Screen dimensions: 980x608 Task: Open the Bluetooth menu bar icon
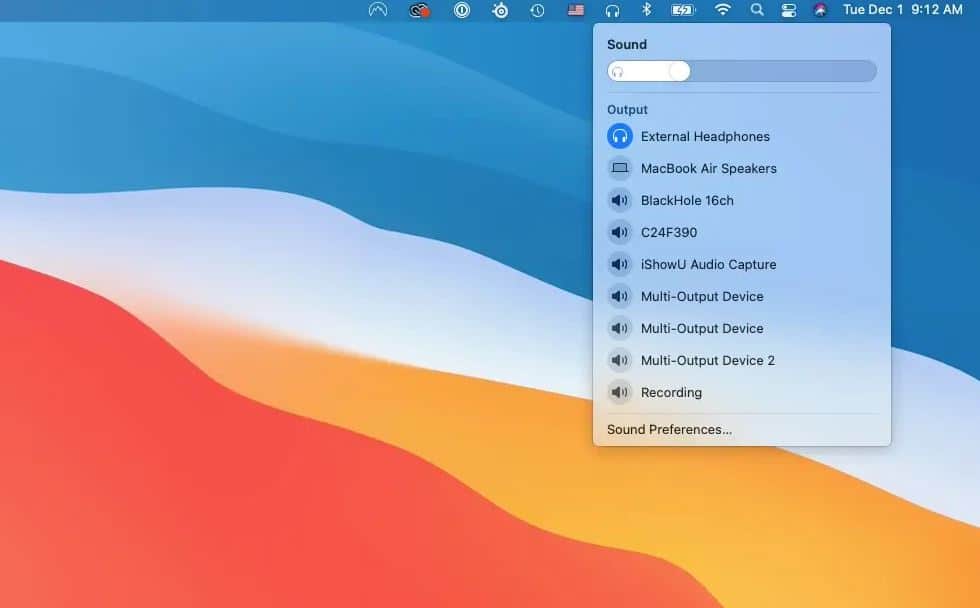pyautogui.click(x=647, y=9)
